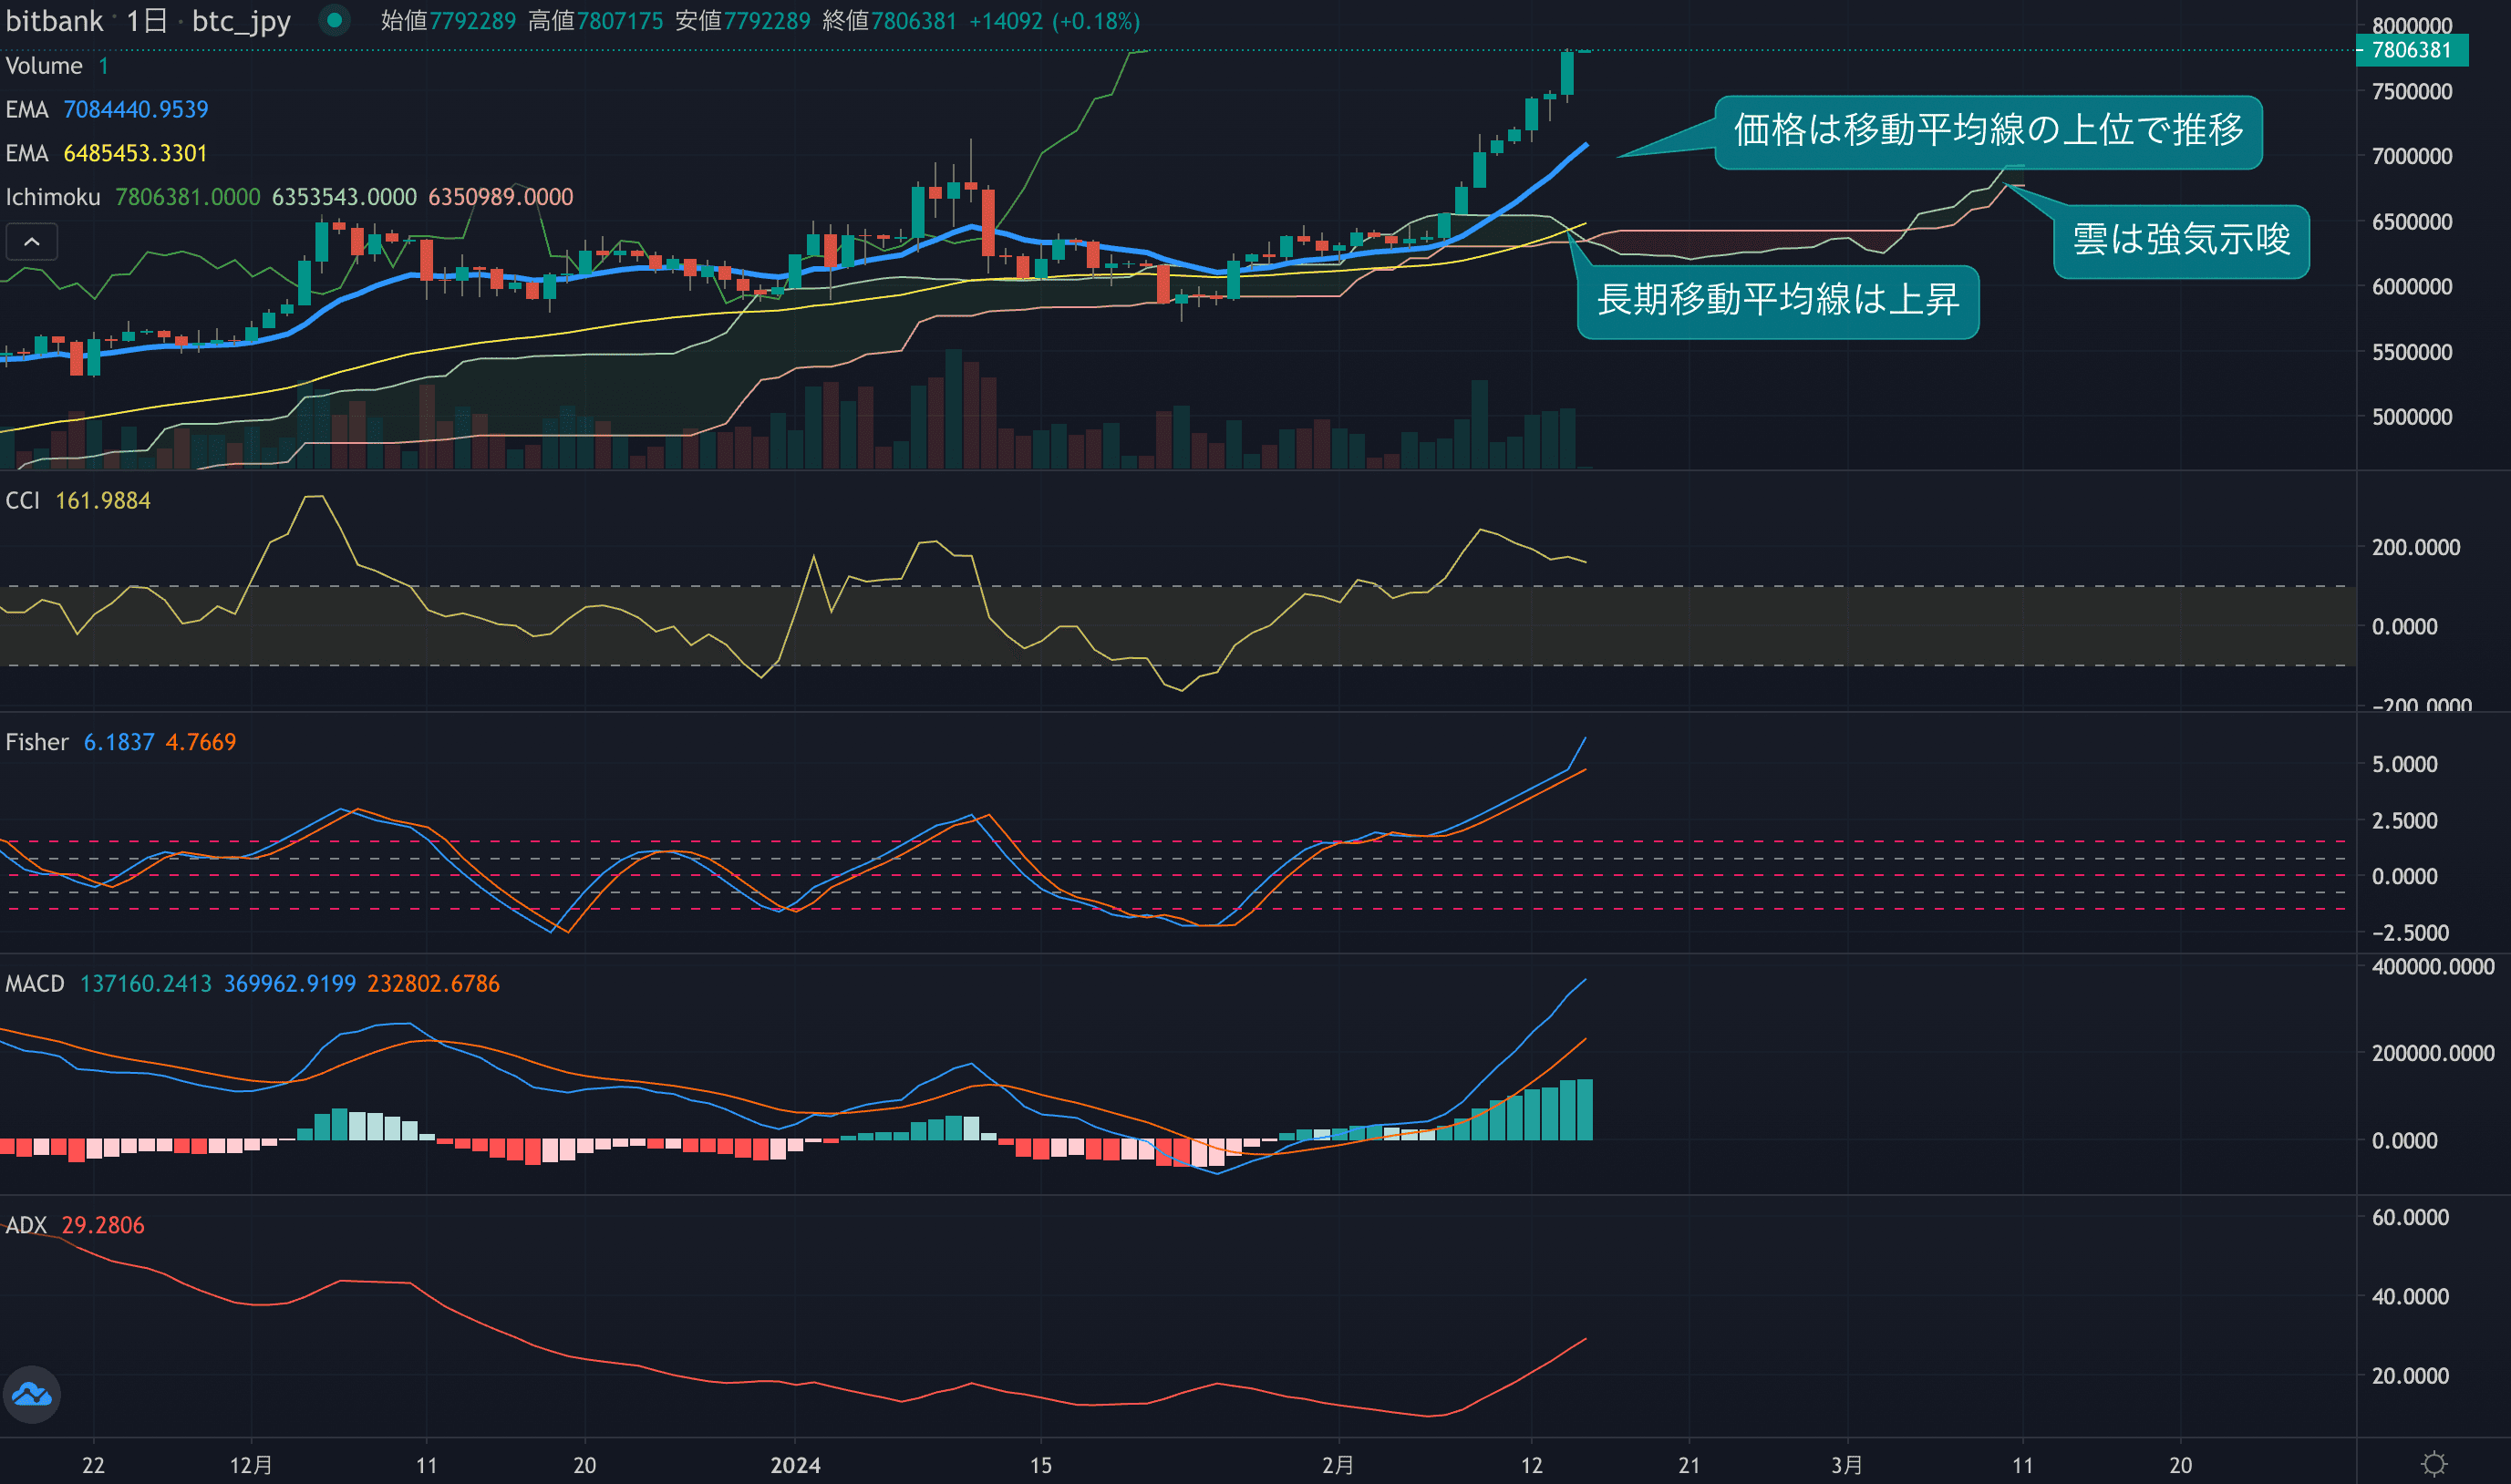Select the Volume indicator legend

(x=44, y=66)
